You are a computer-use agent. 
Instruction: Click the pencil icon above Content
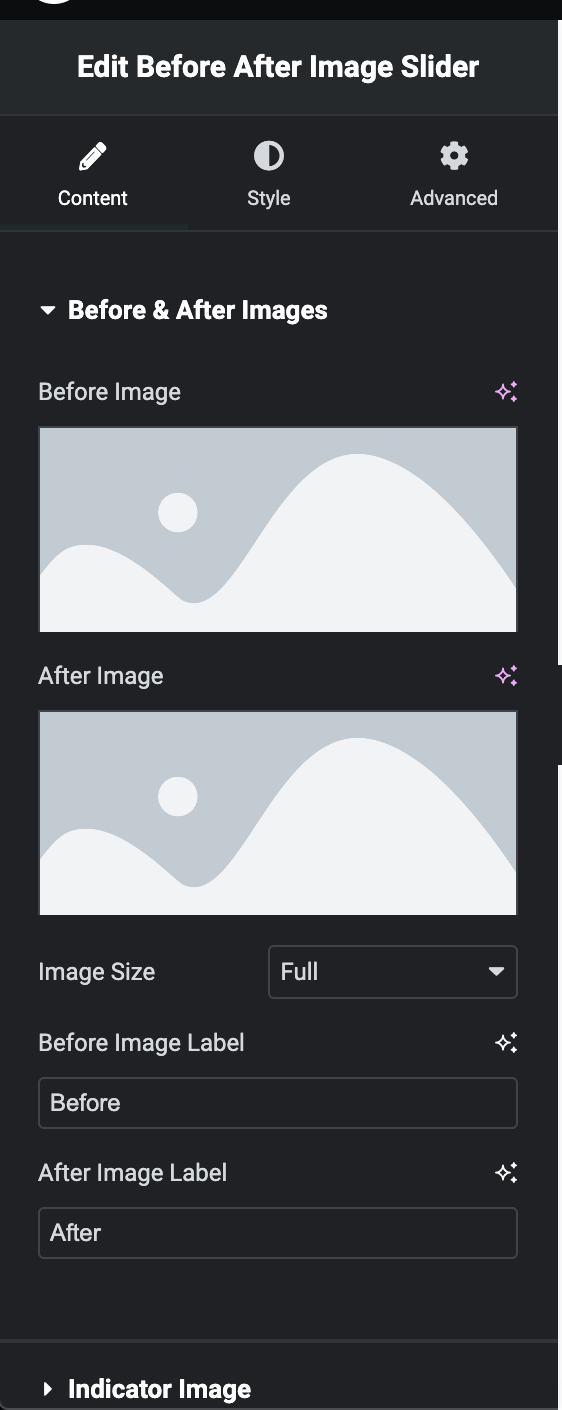point(92,156)
